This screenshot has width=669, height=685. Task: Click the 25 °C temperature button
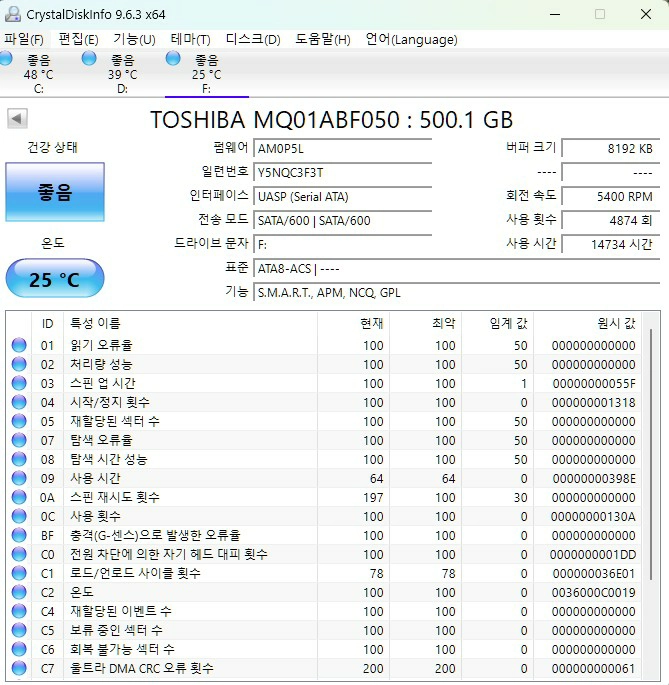tap(55, 279)
